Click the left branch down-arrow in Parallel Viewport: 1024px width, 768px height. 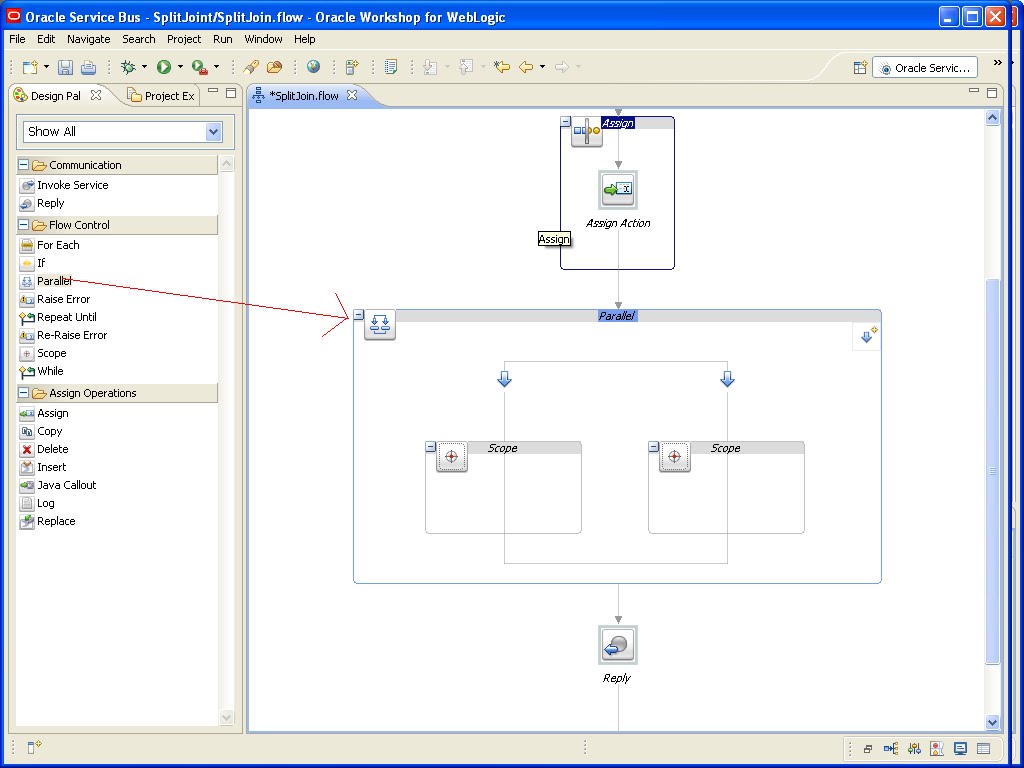[x=504, y=379]
